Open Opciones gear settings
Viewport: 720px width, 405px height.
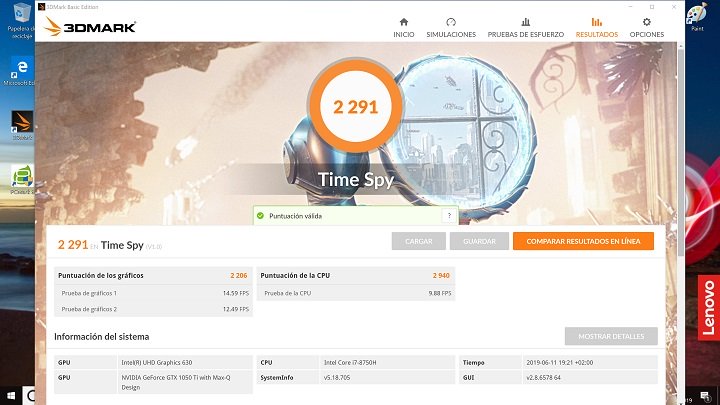point(647,27)
